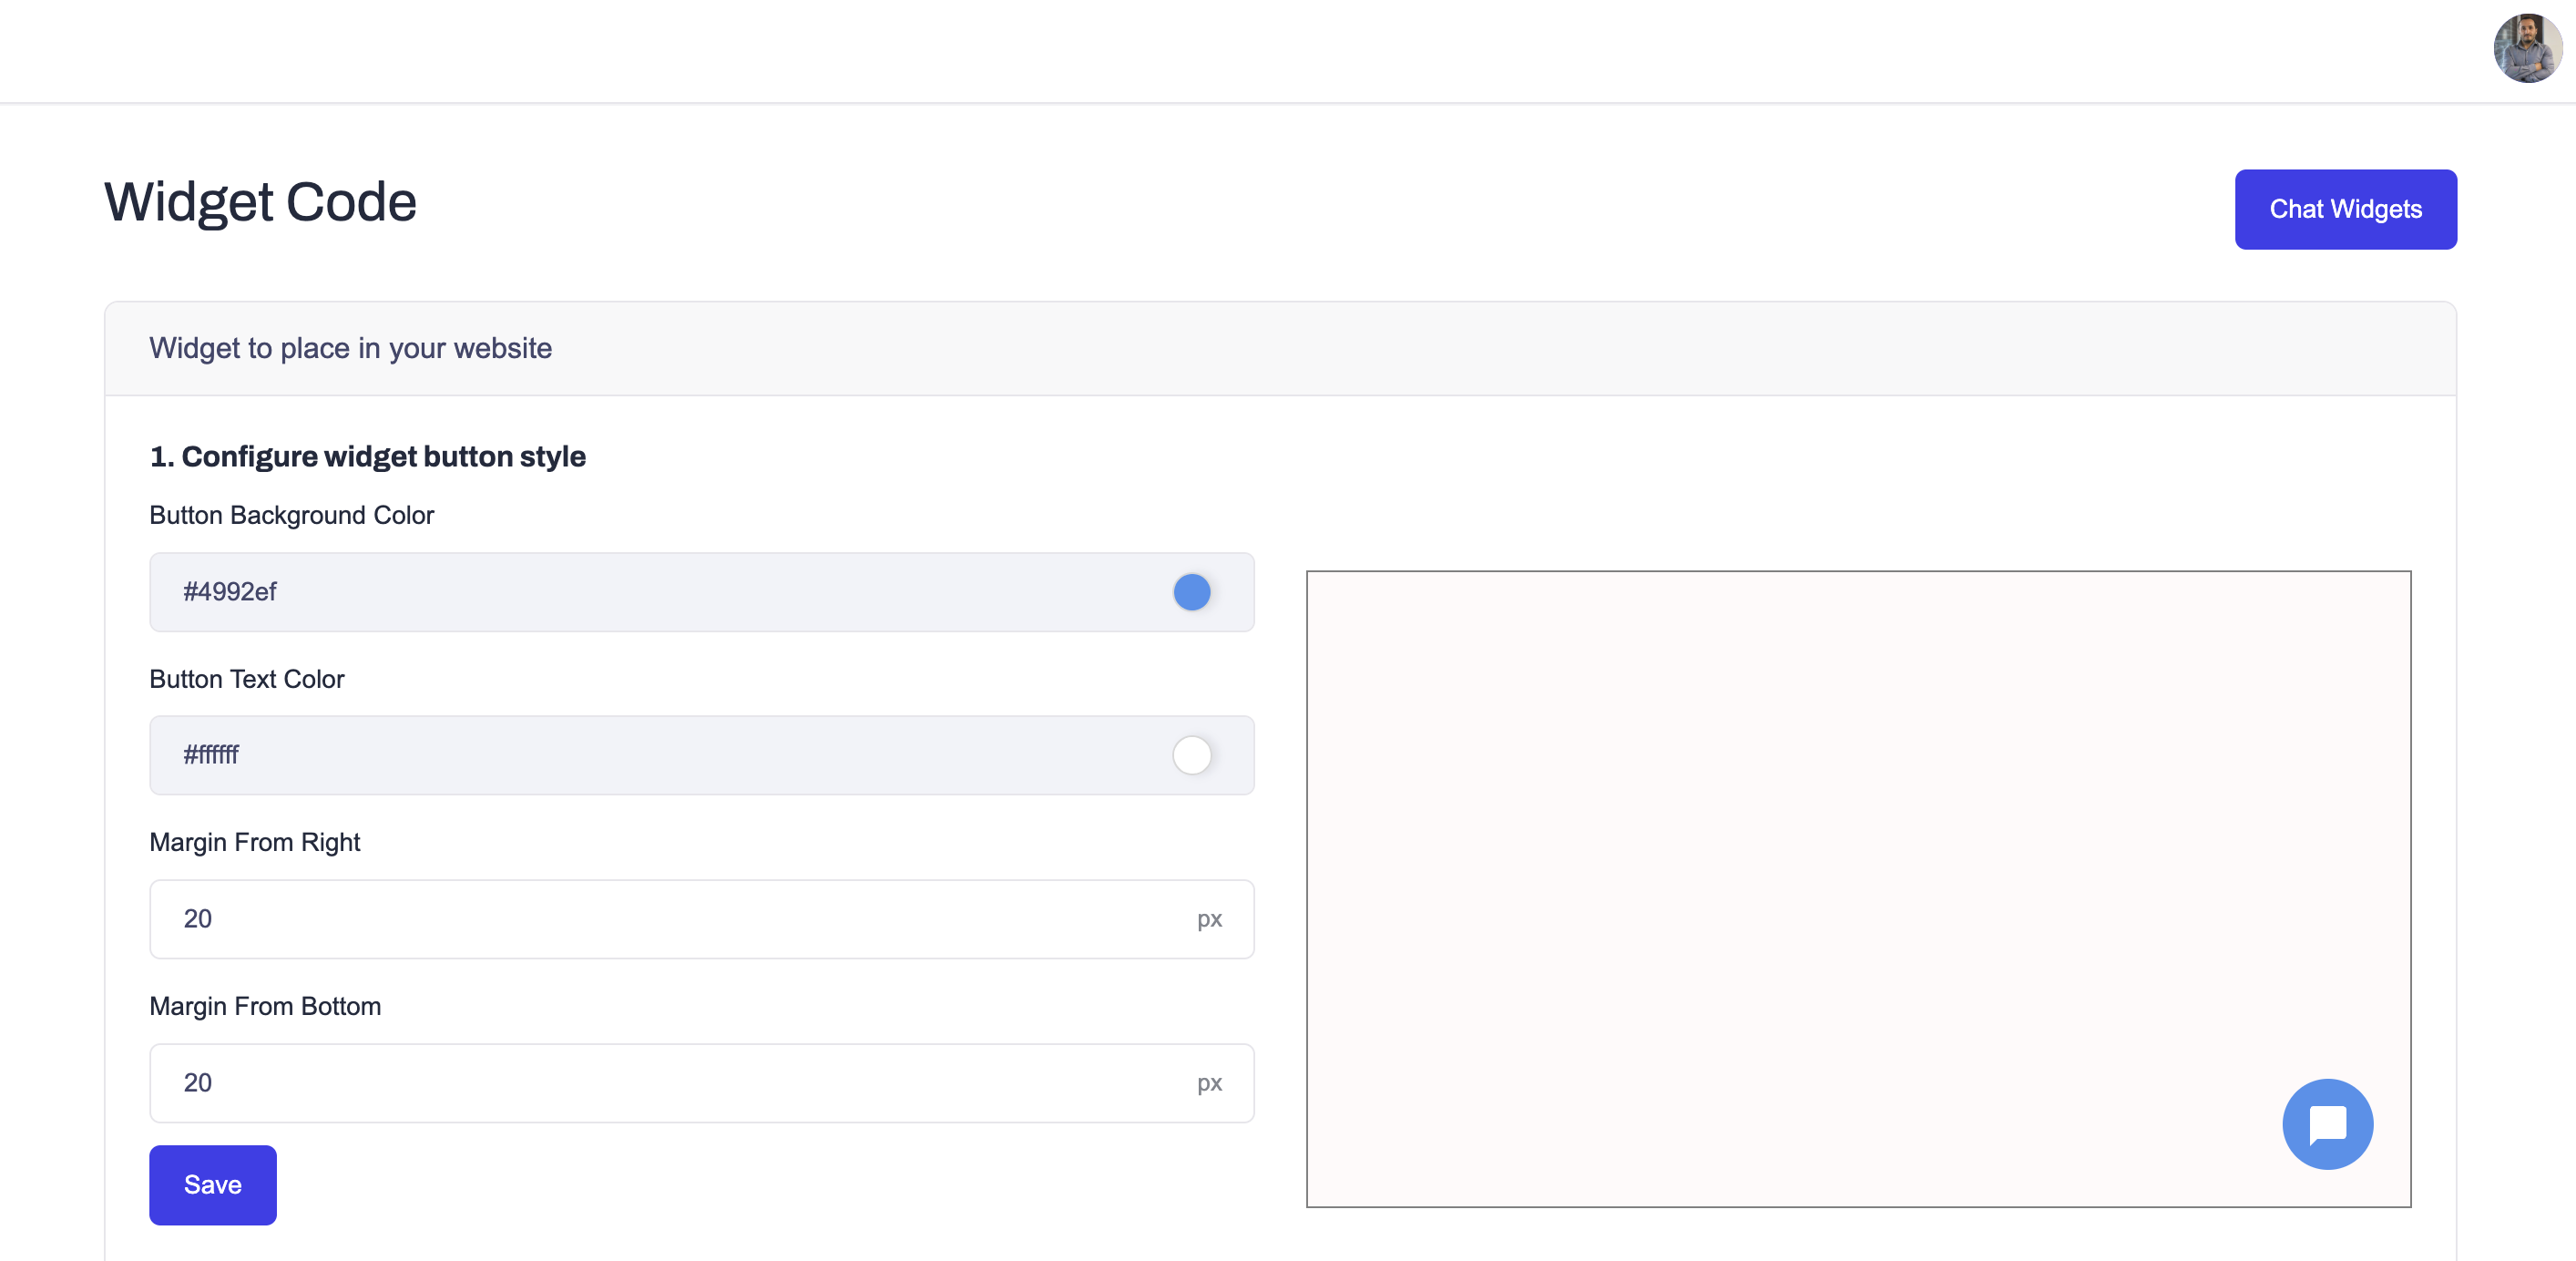Click the 'Configure widget button style' heading
Image resolution: width=2576 pixels, height=1261 pixels.
click(368, 456)
